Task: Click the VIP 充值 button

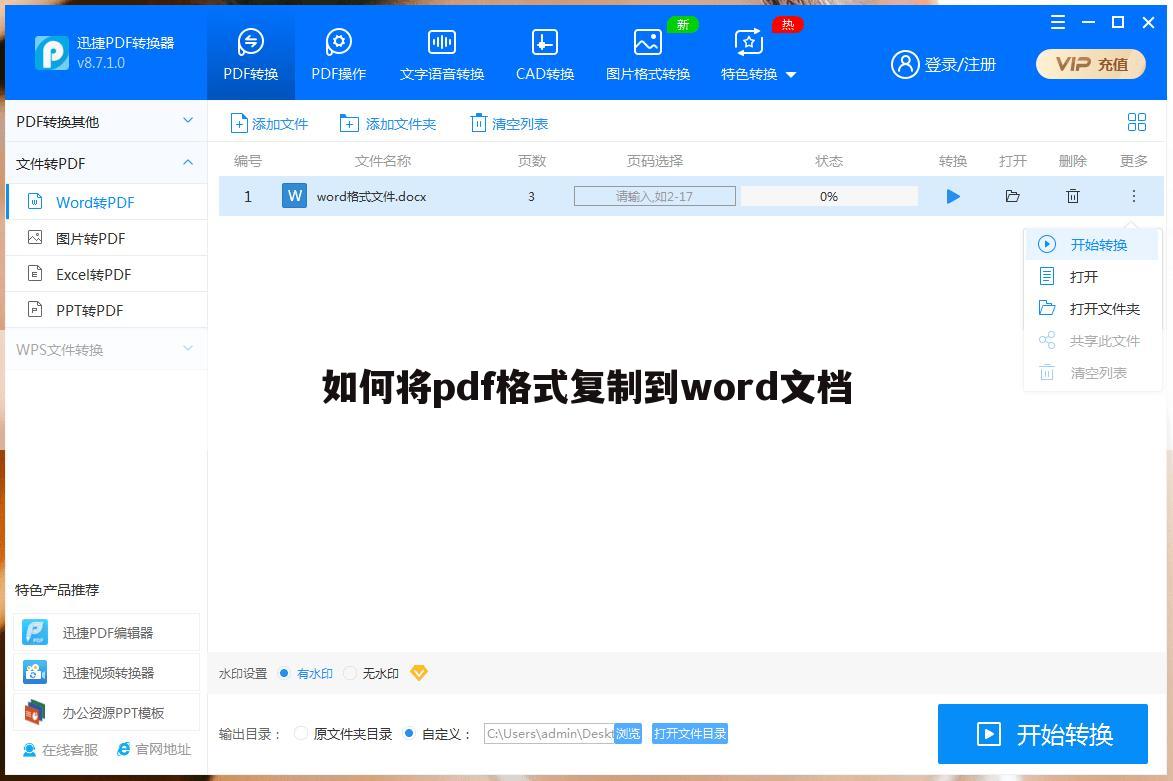Action: pos(1091,64)
